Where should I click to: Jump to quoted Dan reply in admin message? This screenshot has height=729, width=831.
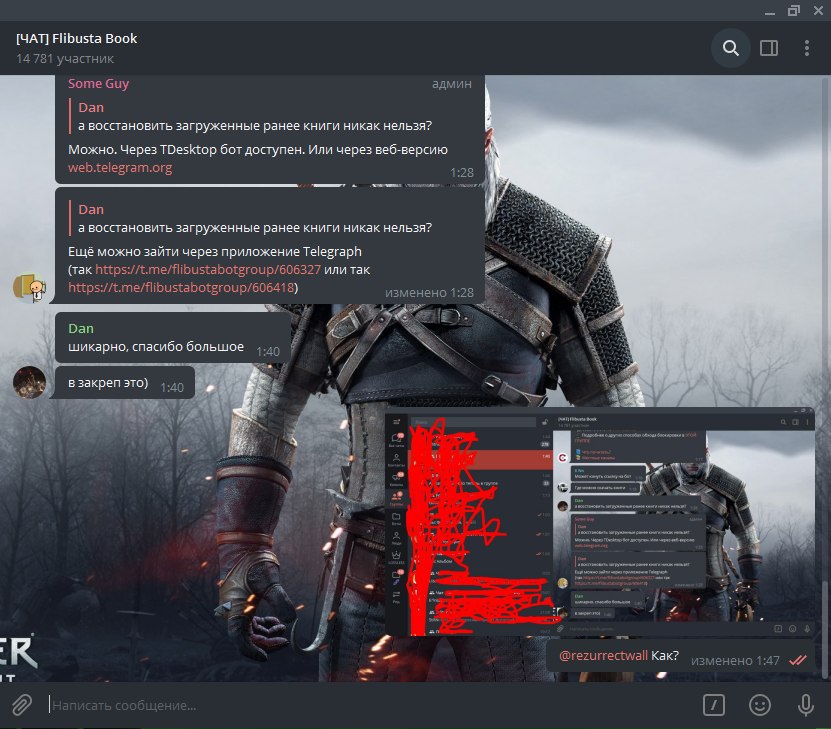coord(254,117)
